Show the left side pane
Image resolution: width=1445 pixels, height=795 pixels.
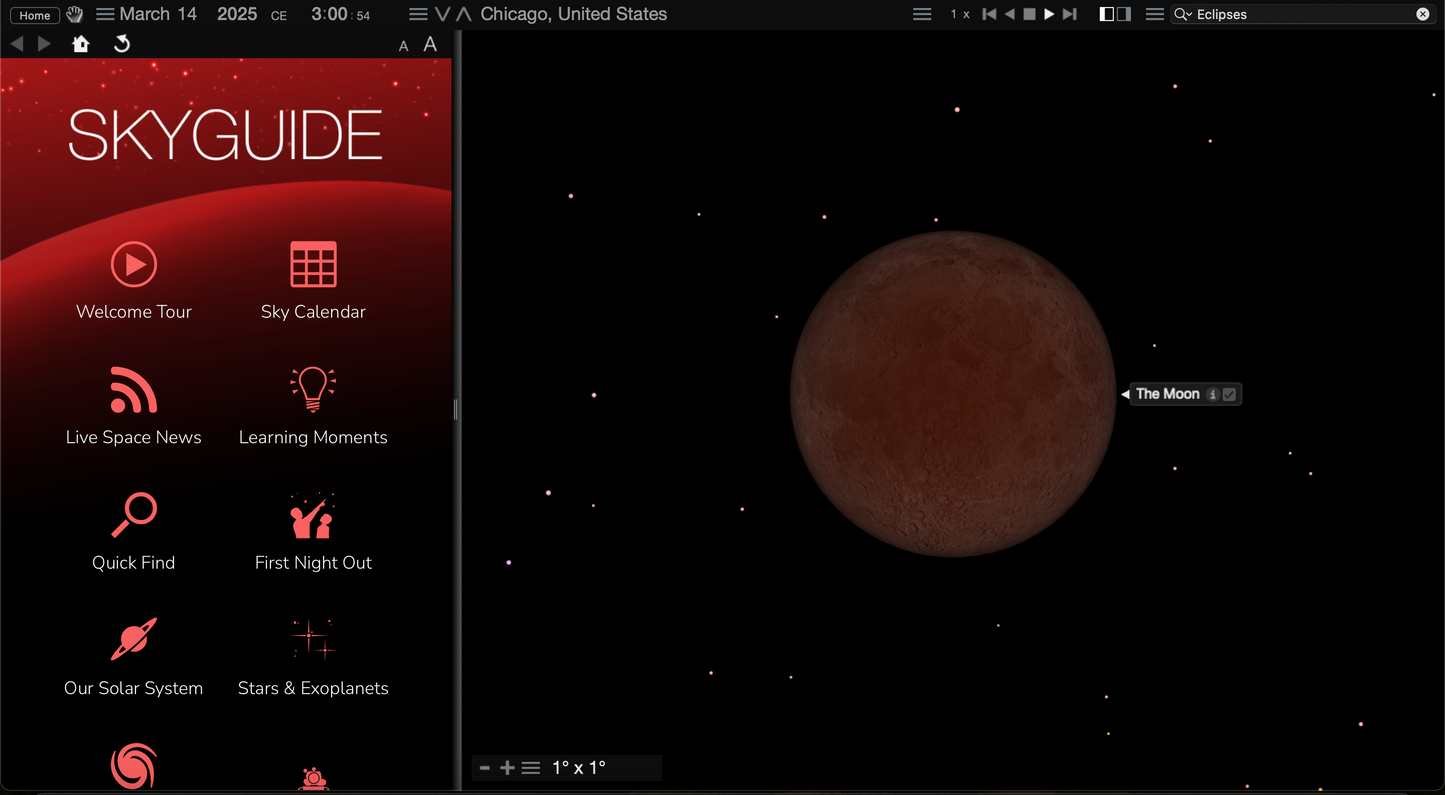point(1107,14)
